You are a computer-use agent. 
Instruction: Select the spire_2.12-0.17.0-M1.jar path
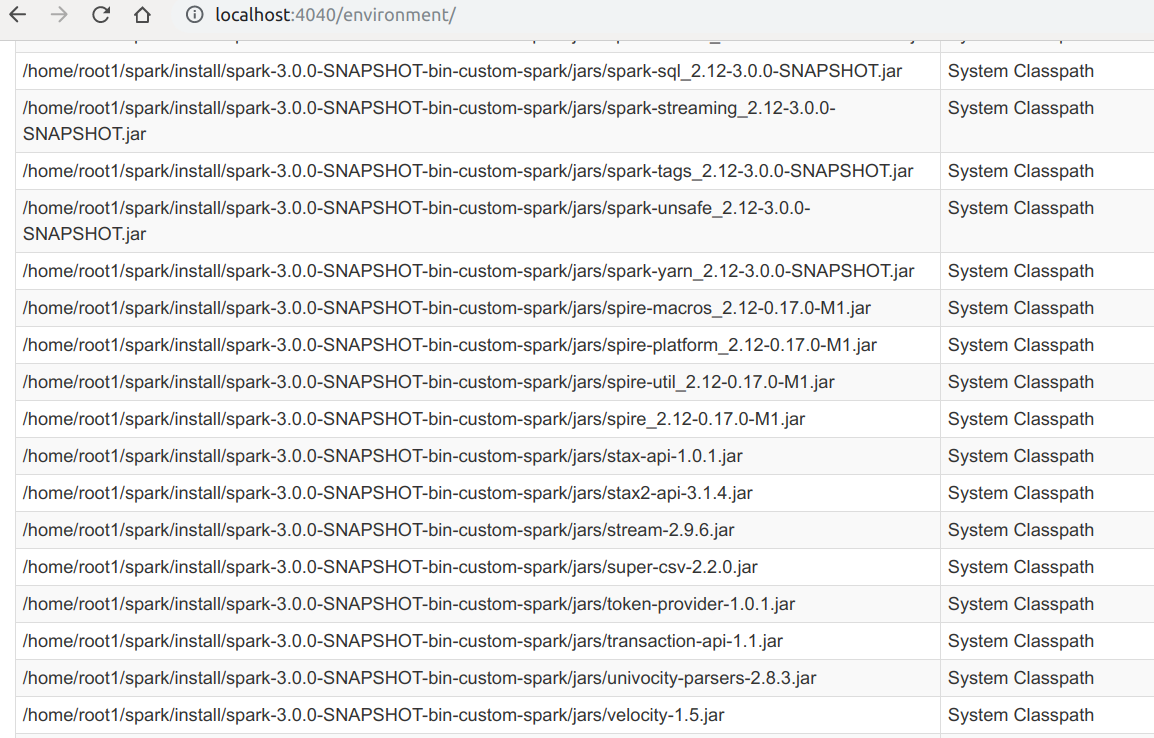tap(414, 419)
